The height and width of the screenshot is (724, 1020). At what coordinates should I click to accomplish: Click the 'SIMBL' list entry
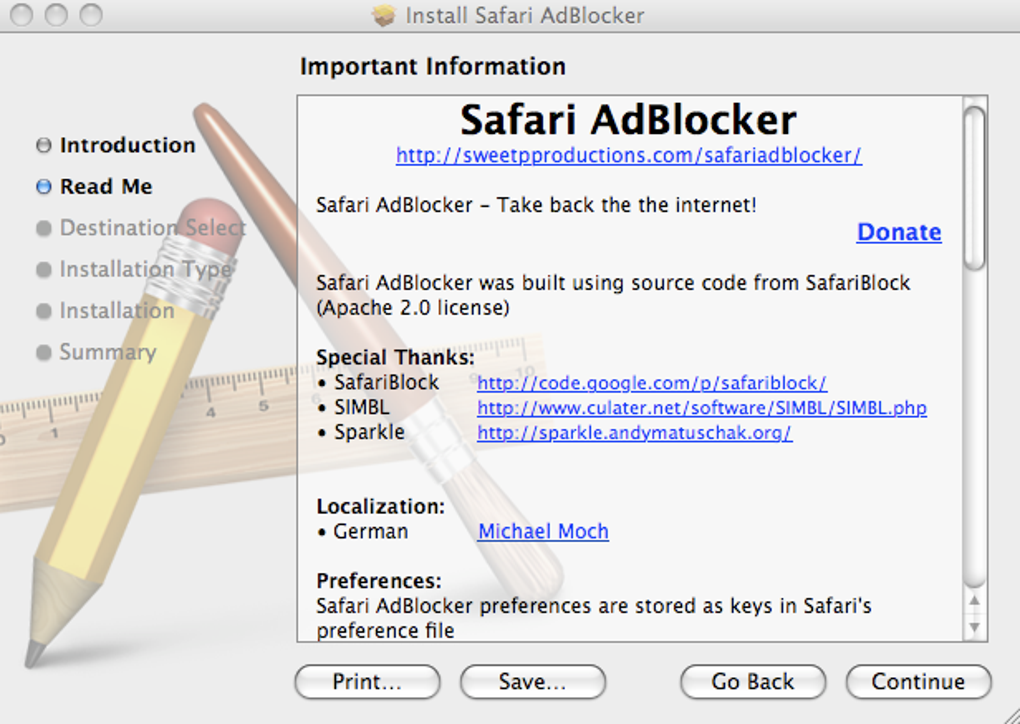(362, 408)
